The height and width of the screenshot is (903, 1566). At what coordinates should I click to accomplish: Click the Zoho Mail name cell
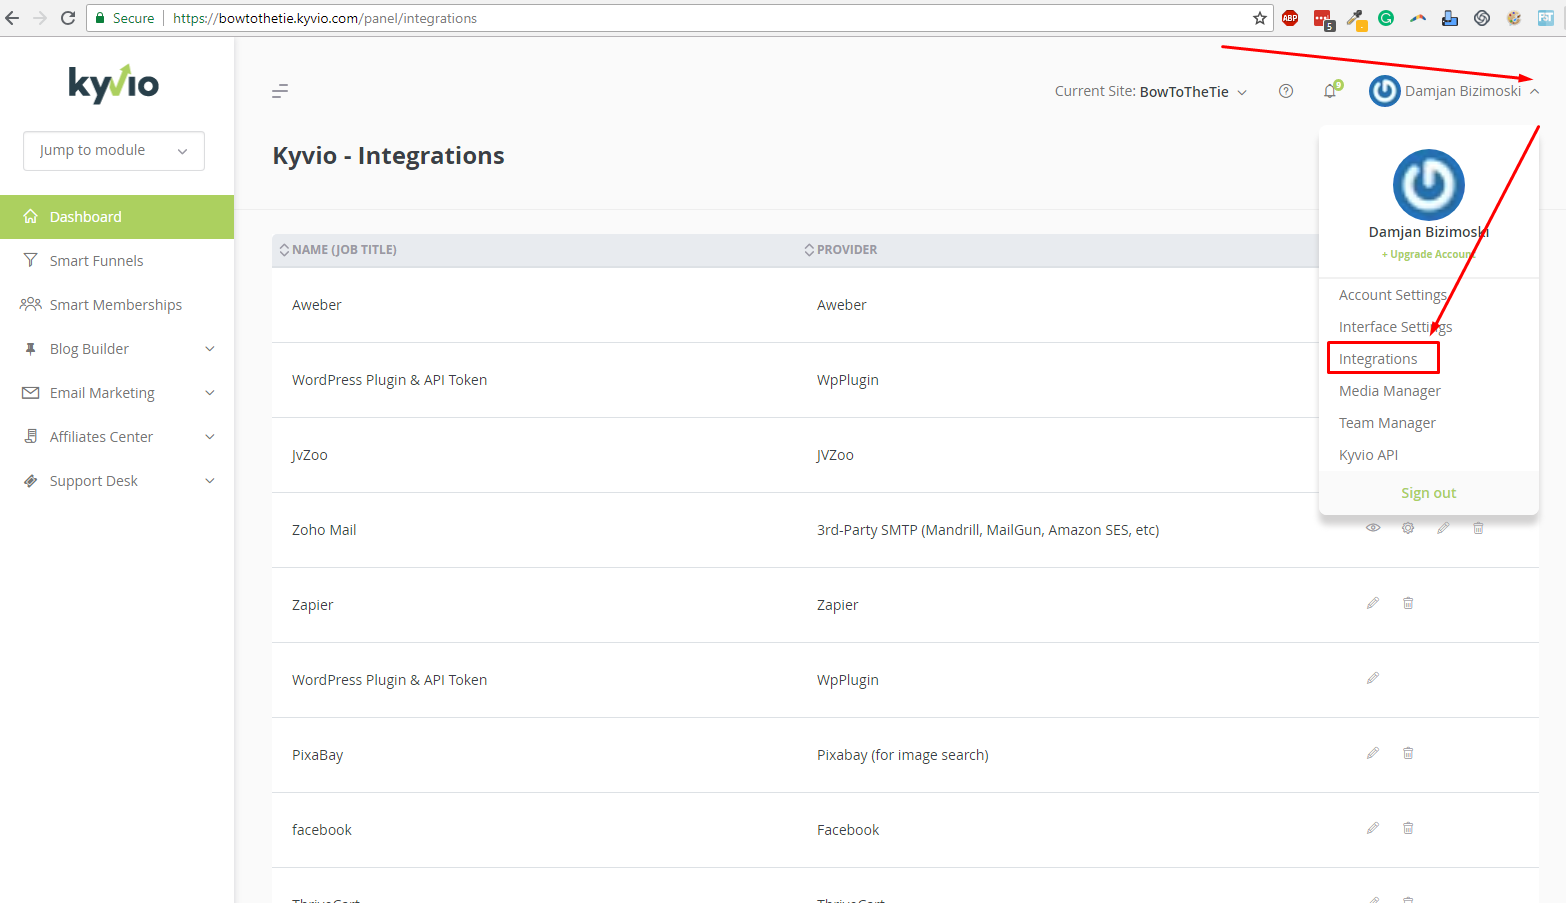[324, 530]
